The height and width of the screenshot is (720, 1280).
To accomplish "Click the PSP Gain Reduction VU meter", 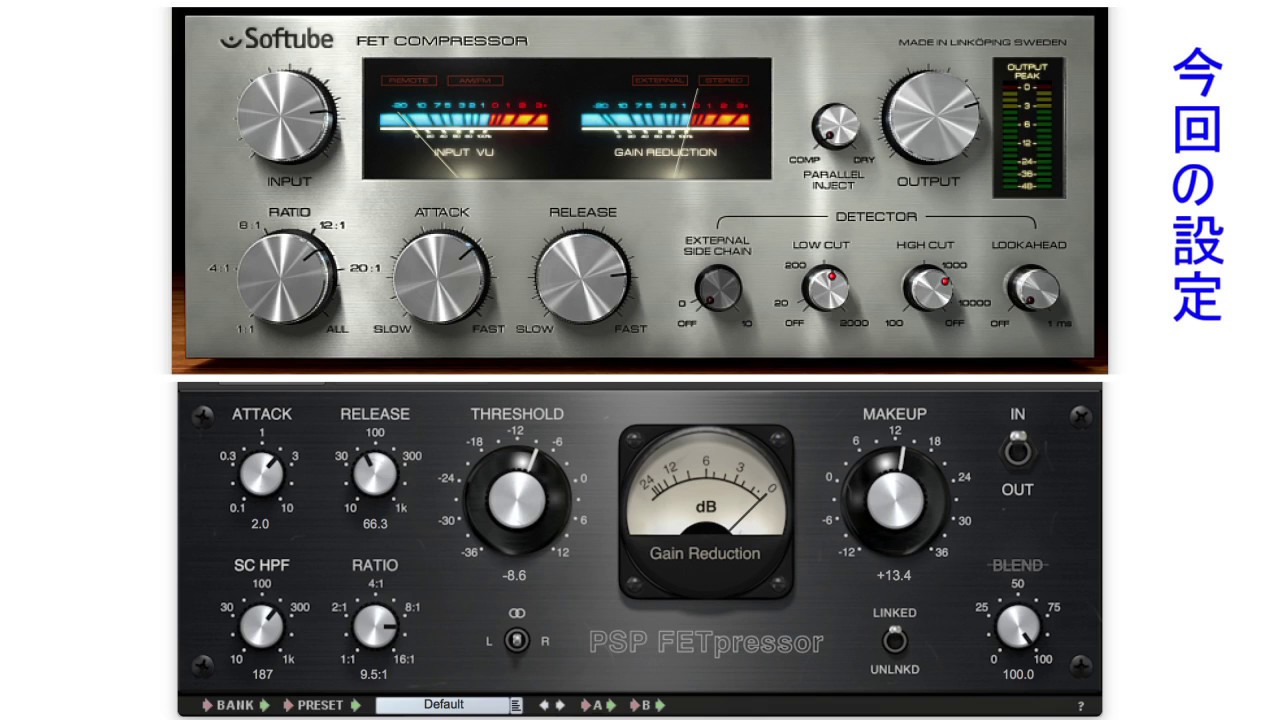I will (706, 512).
